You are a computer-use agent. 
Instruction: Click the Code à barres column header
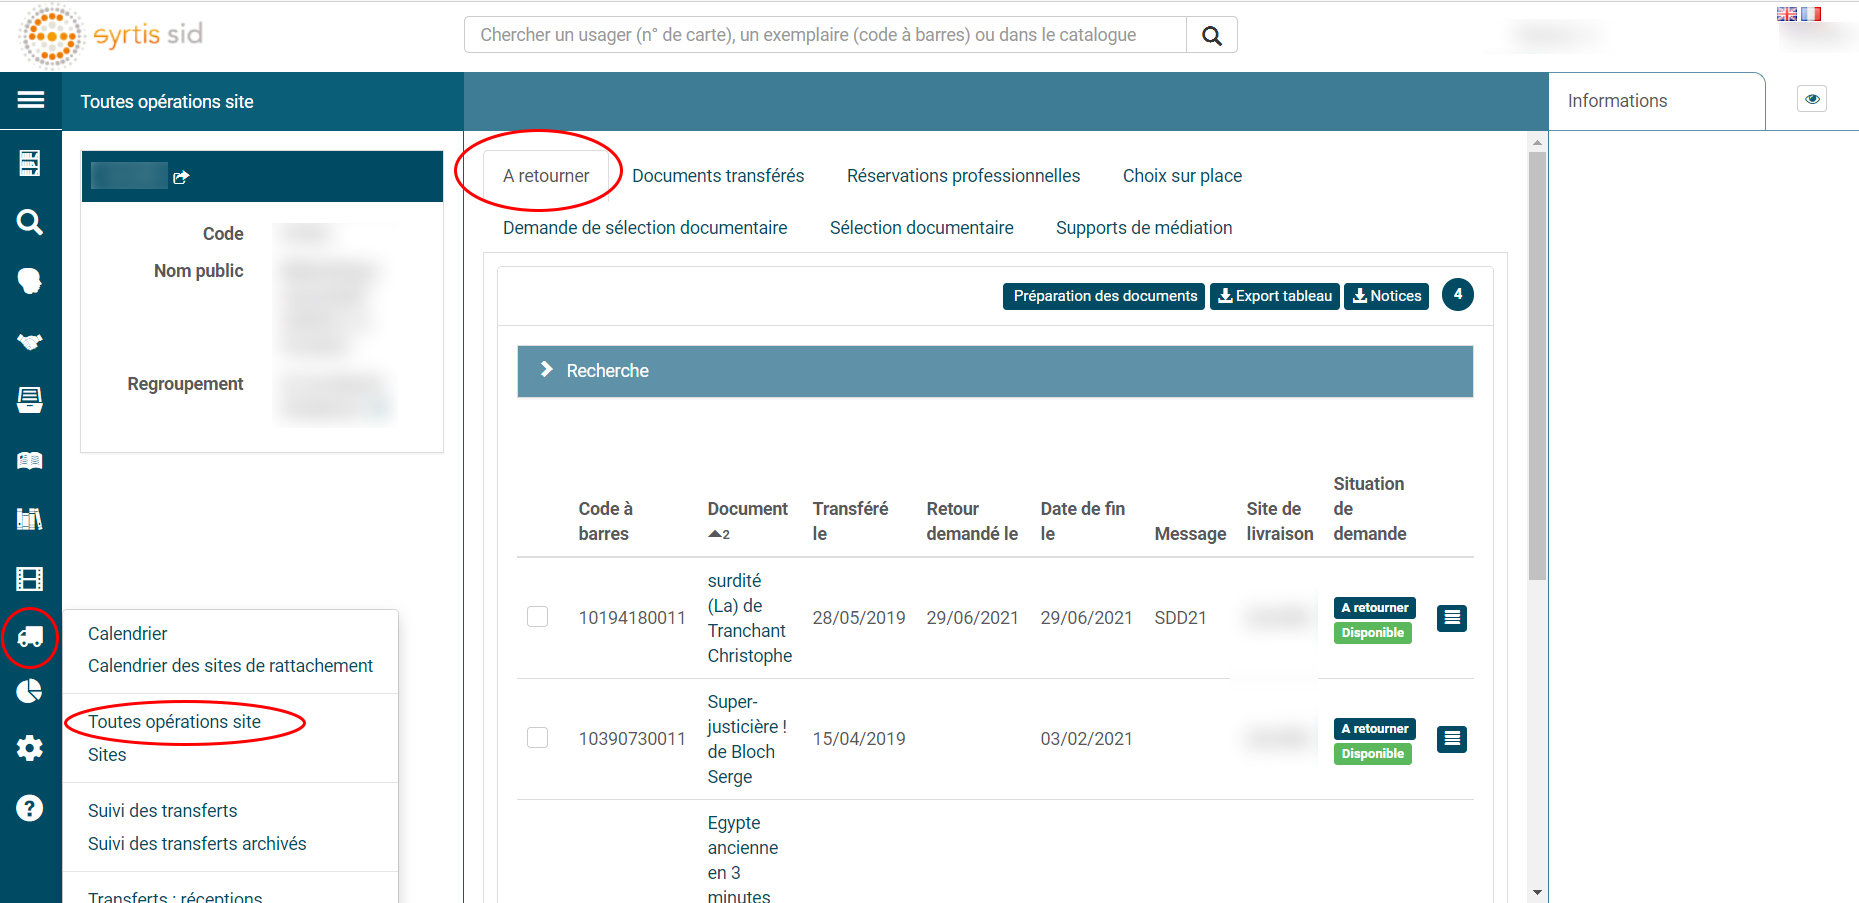coord(605,521)
